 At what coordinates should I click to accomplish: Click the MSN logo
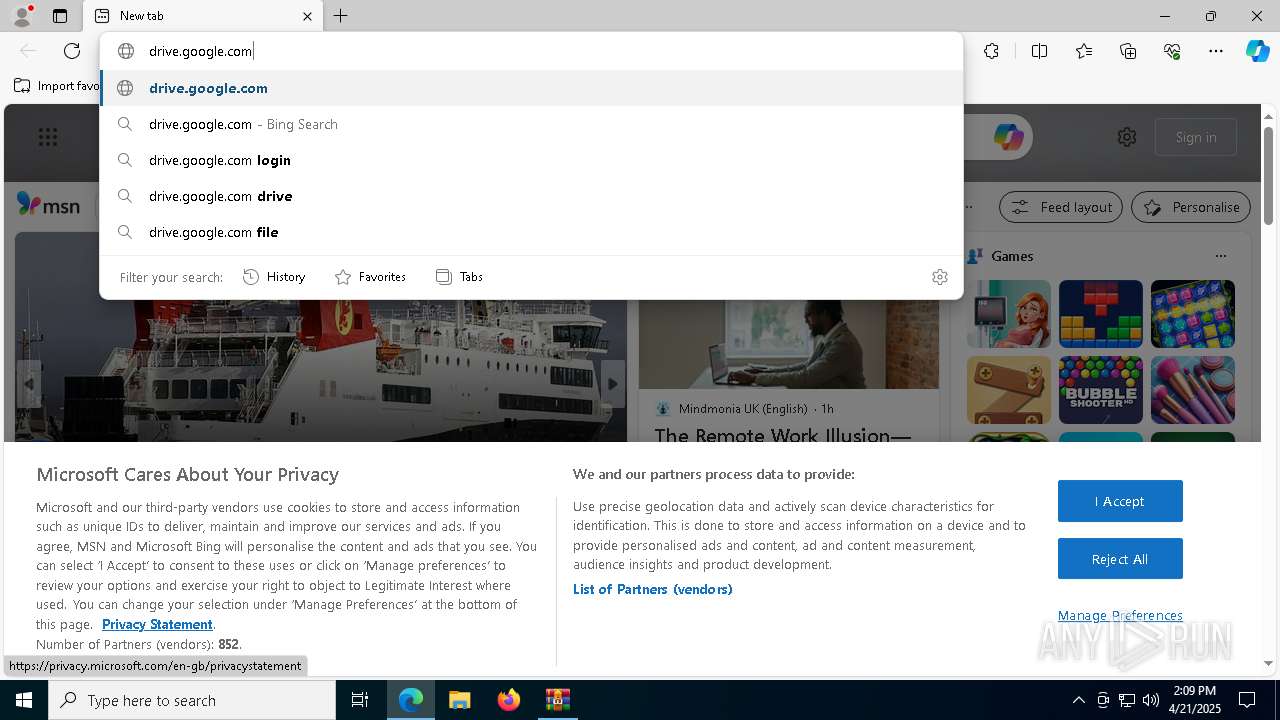tap(48, 205)
